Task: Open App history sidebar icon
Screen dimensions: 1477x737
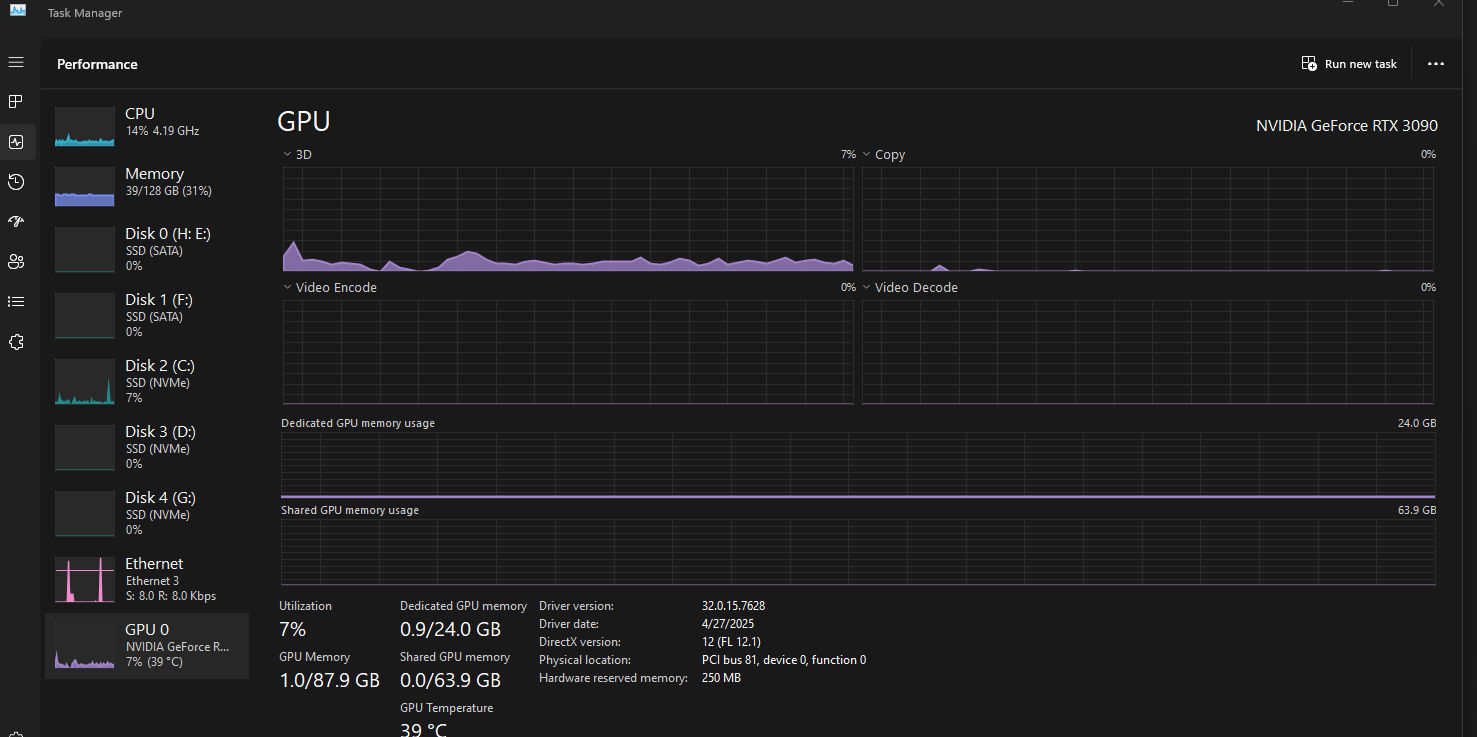Action: [x=16, y=182]
